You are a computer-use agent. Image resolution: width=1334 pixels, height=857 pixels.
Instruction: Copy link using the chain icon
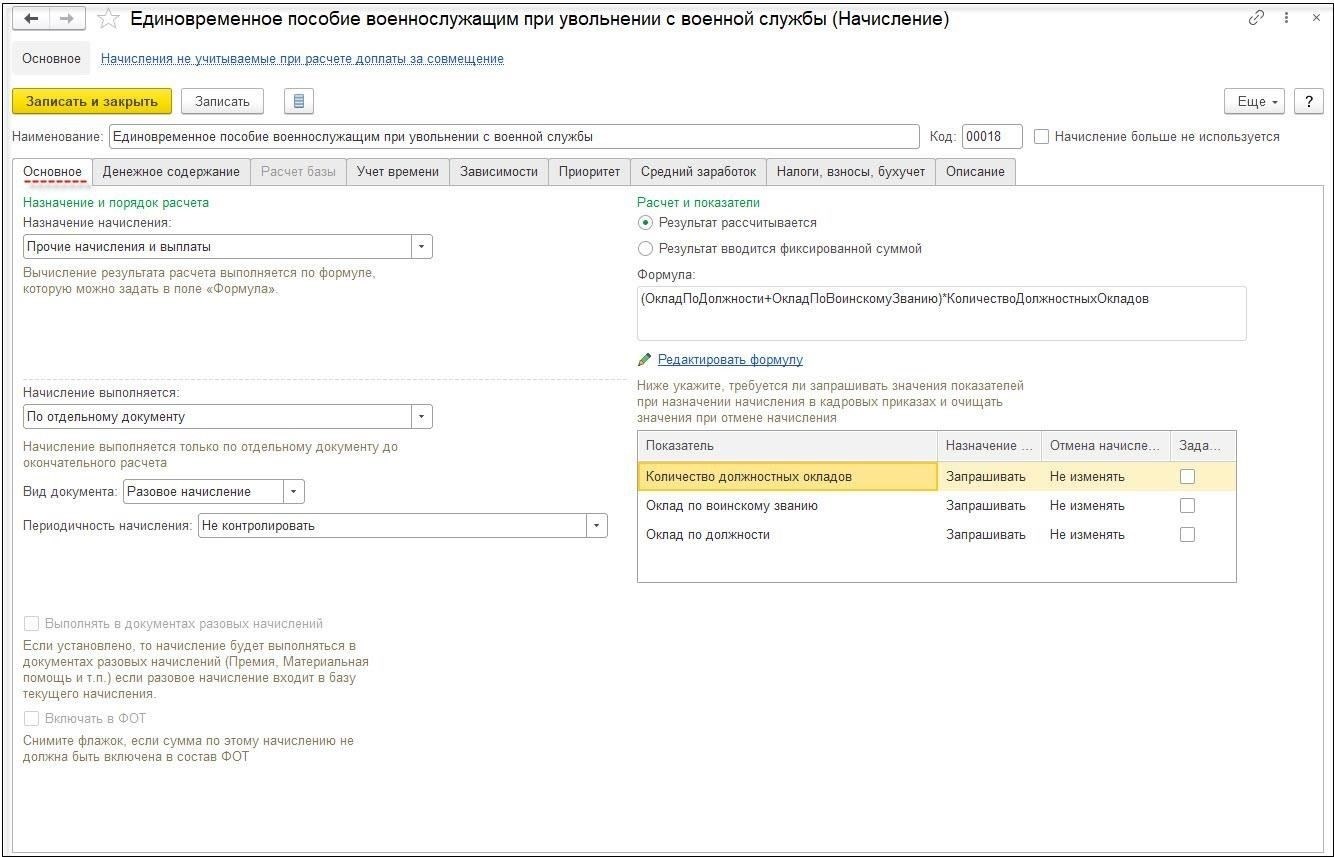click(x=1256, y=19)
